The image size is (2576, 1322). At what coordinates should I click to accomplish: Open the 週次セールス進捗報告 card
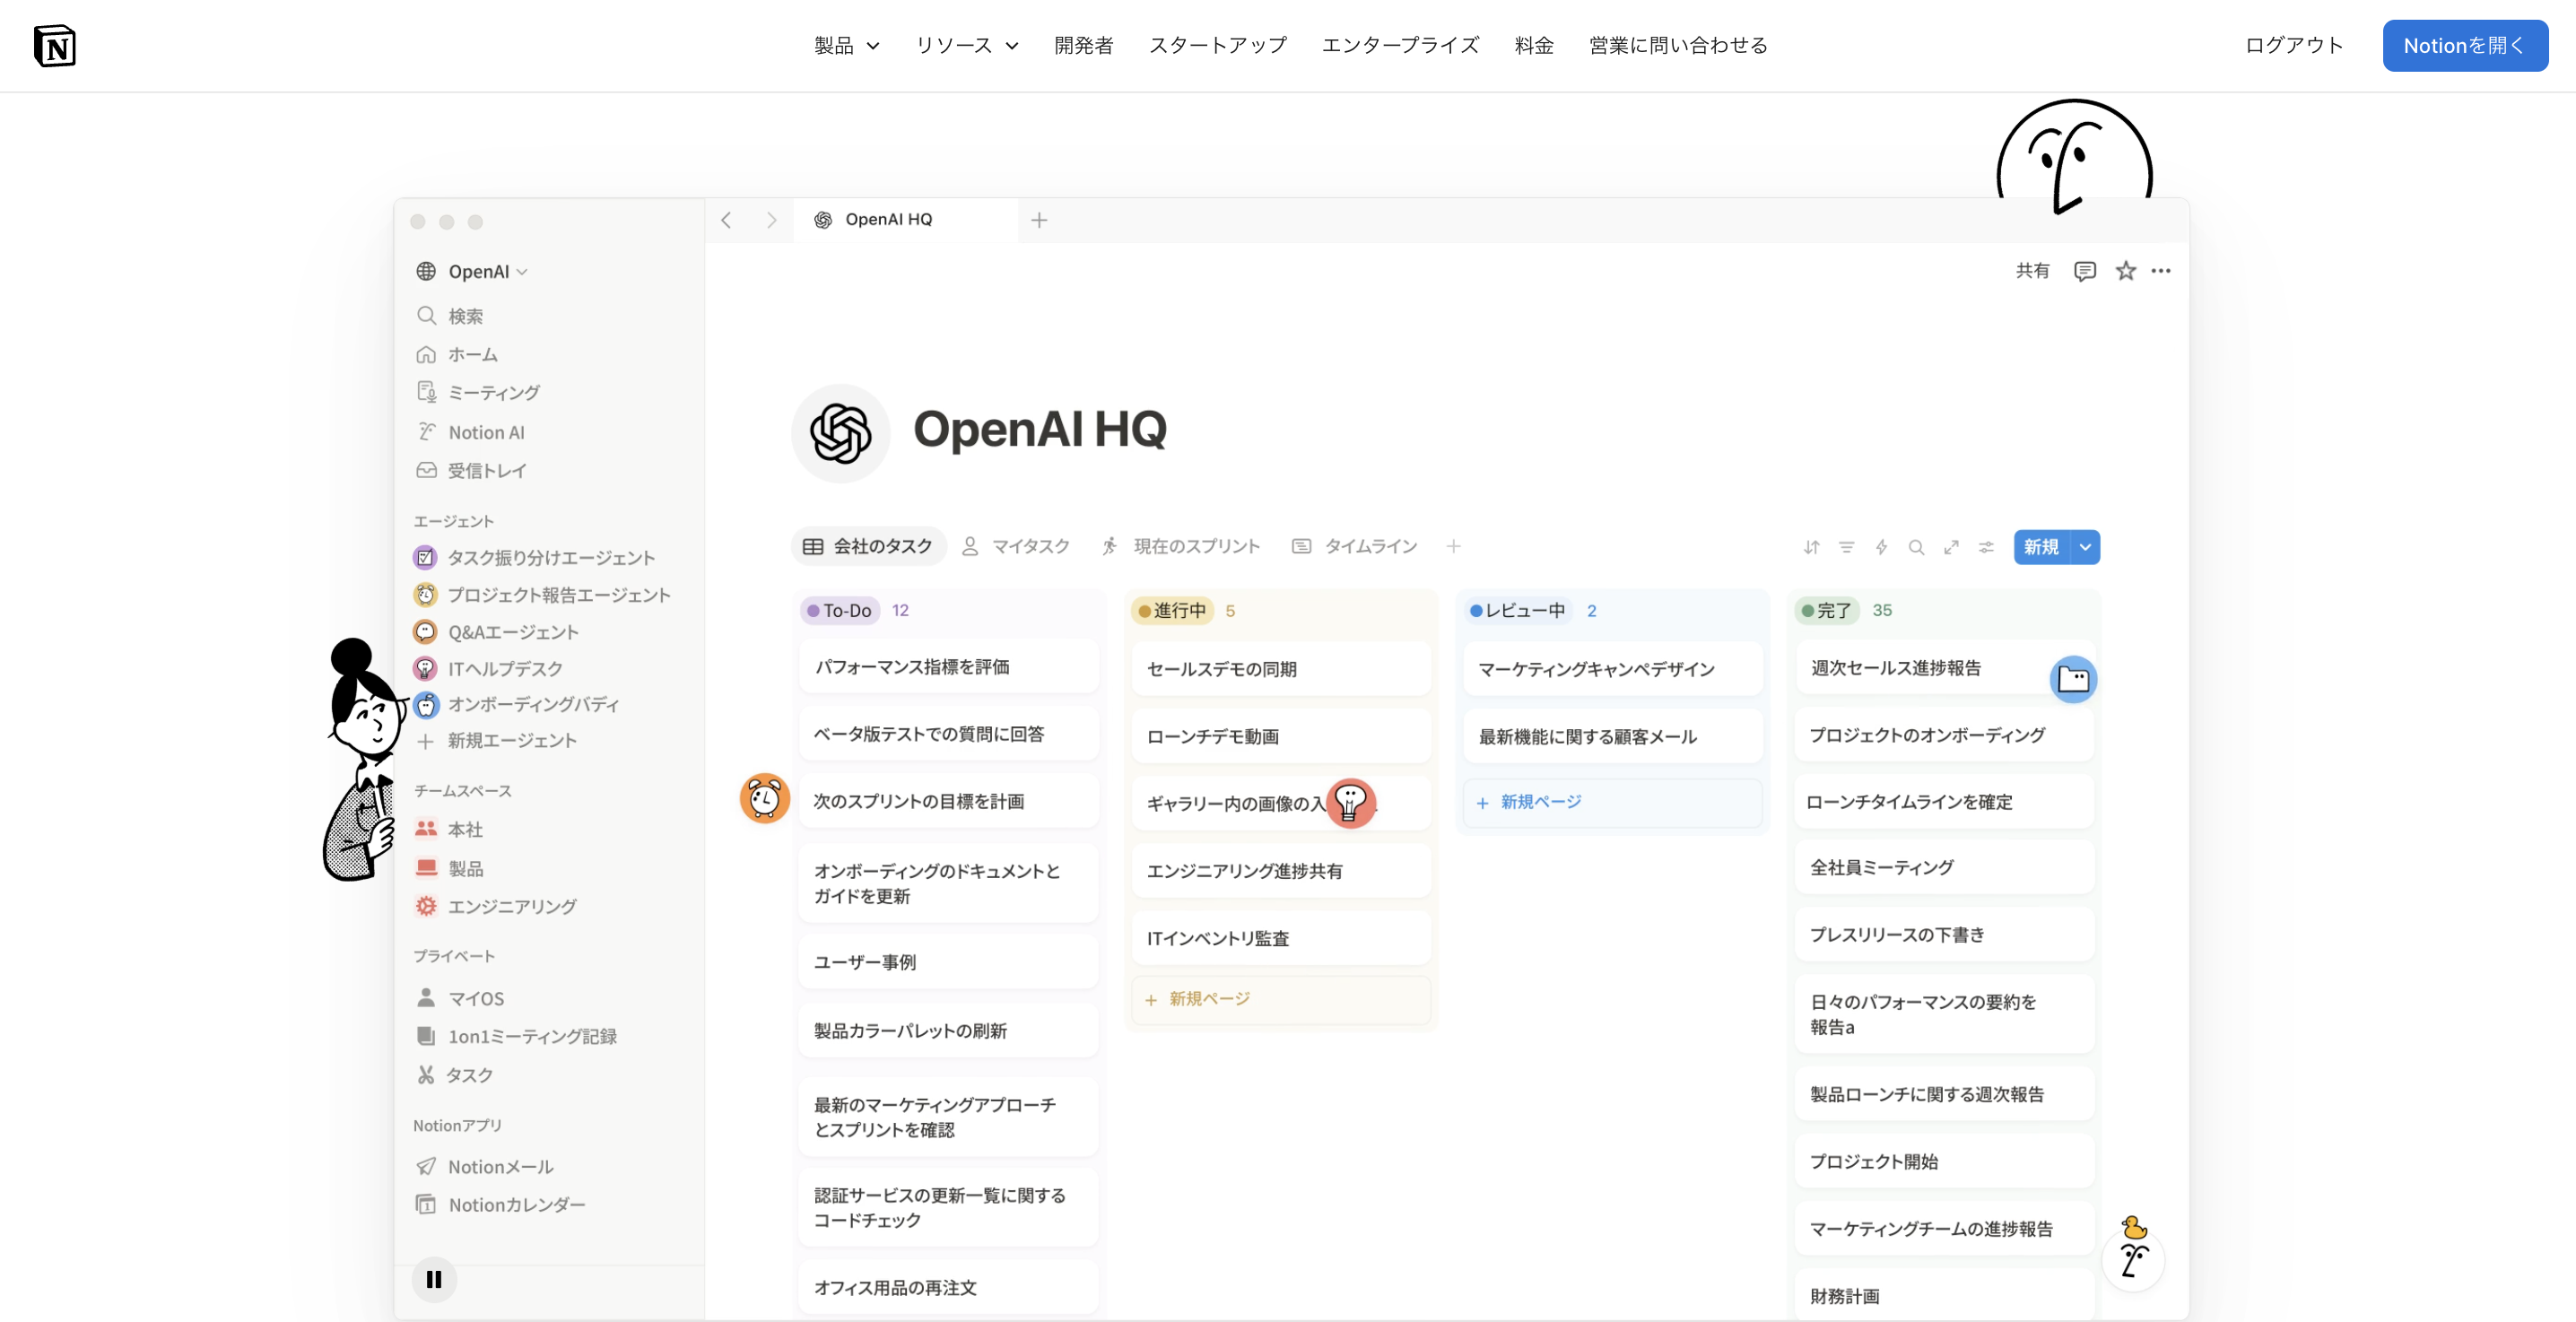click(x=1944, y=668)
